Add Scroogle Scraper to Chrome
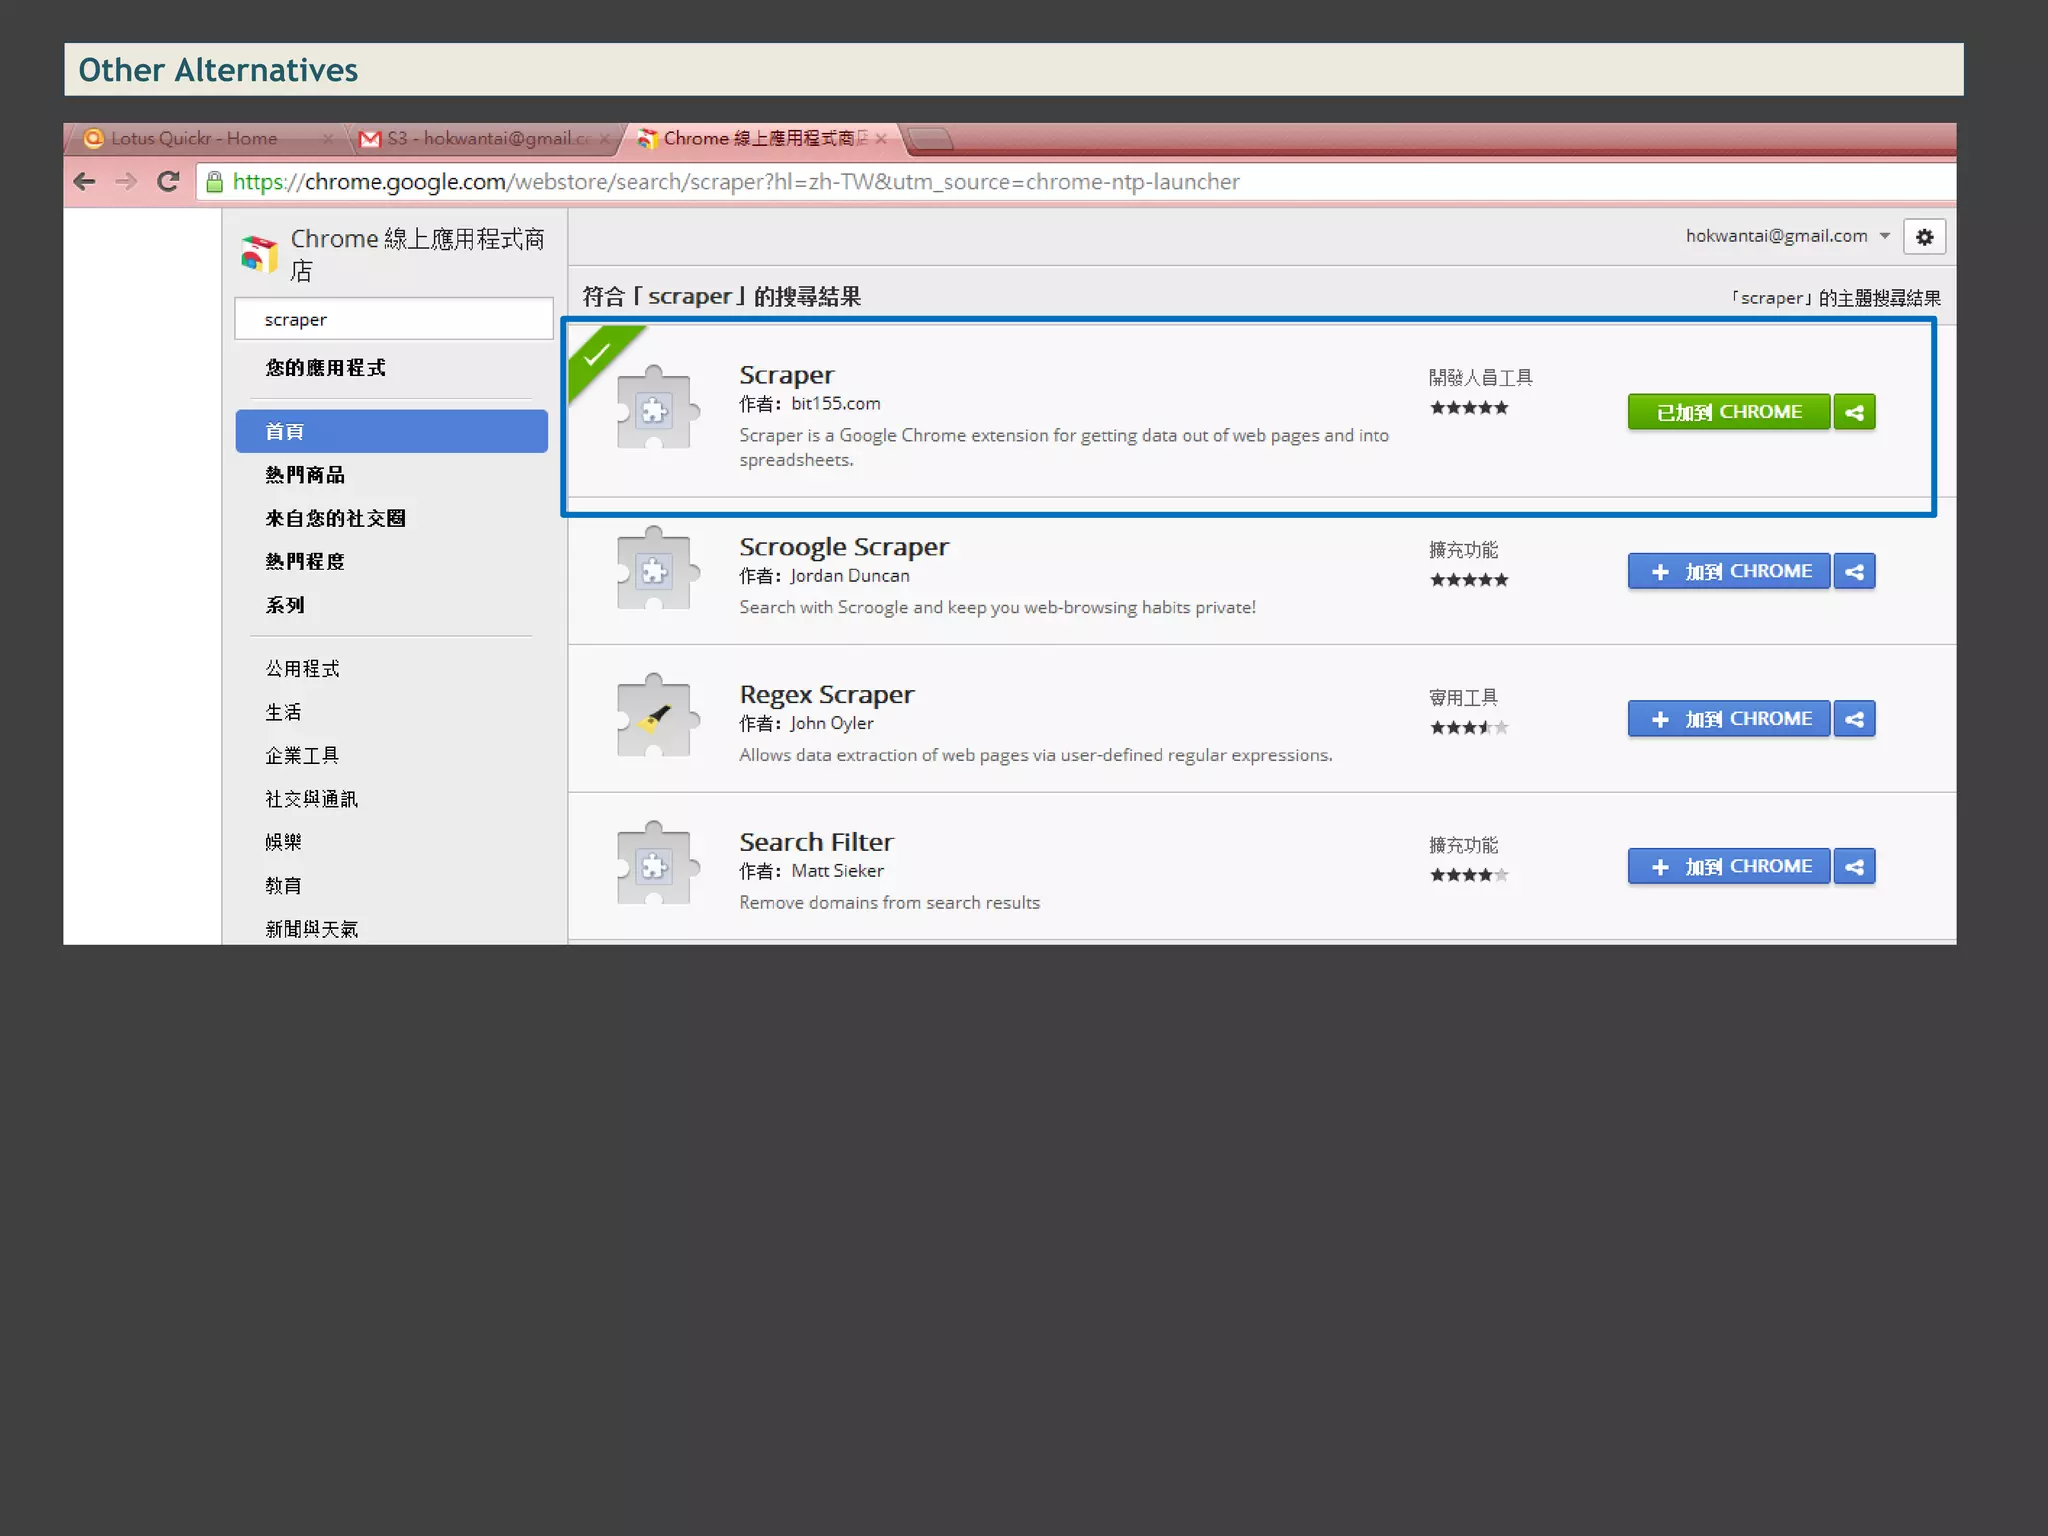 coord(1728,572)
